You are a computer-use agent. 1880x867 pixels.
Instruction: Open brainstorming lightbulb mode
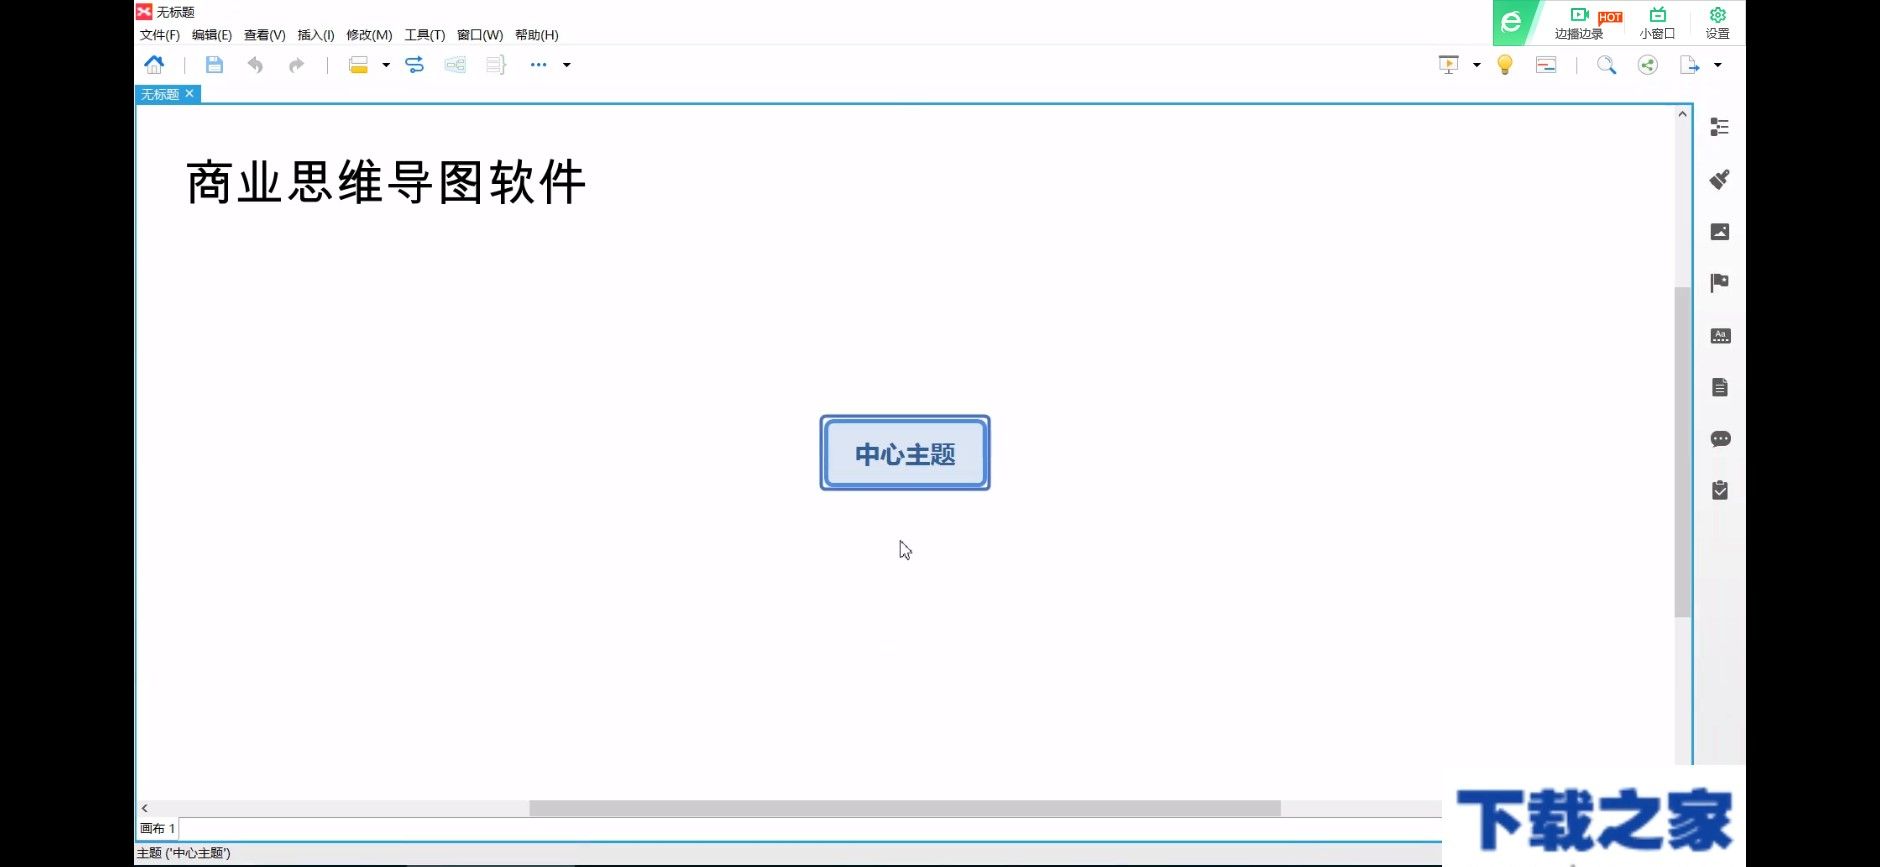[x=1505, y=65]
